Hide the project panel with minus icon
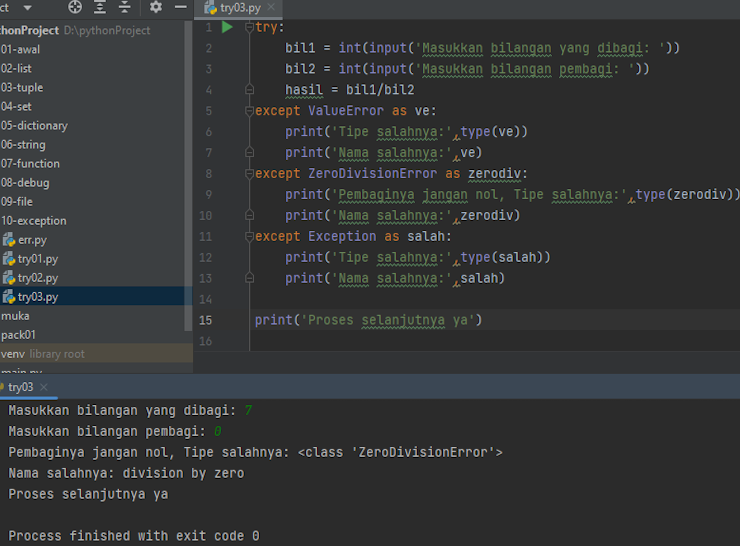The image size is (740, 546). 180,7
